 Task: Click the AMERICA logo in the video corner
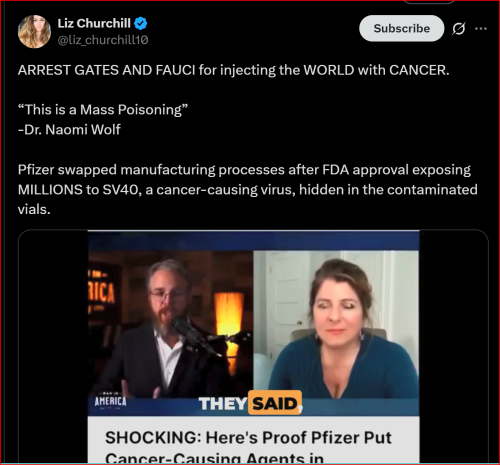click(x=110, y=401)
